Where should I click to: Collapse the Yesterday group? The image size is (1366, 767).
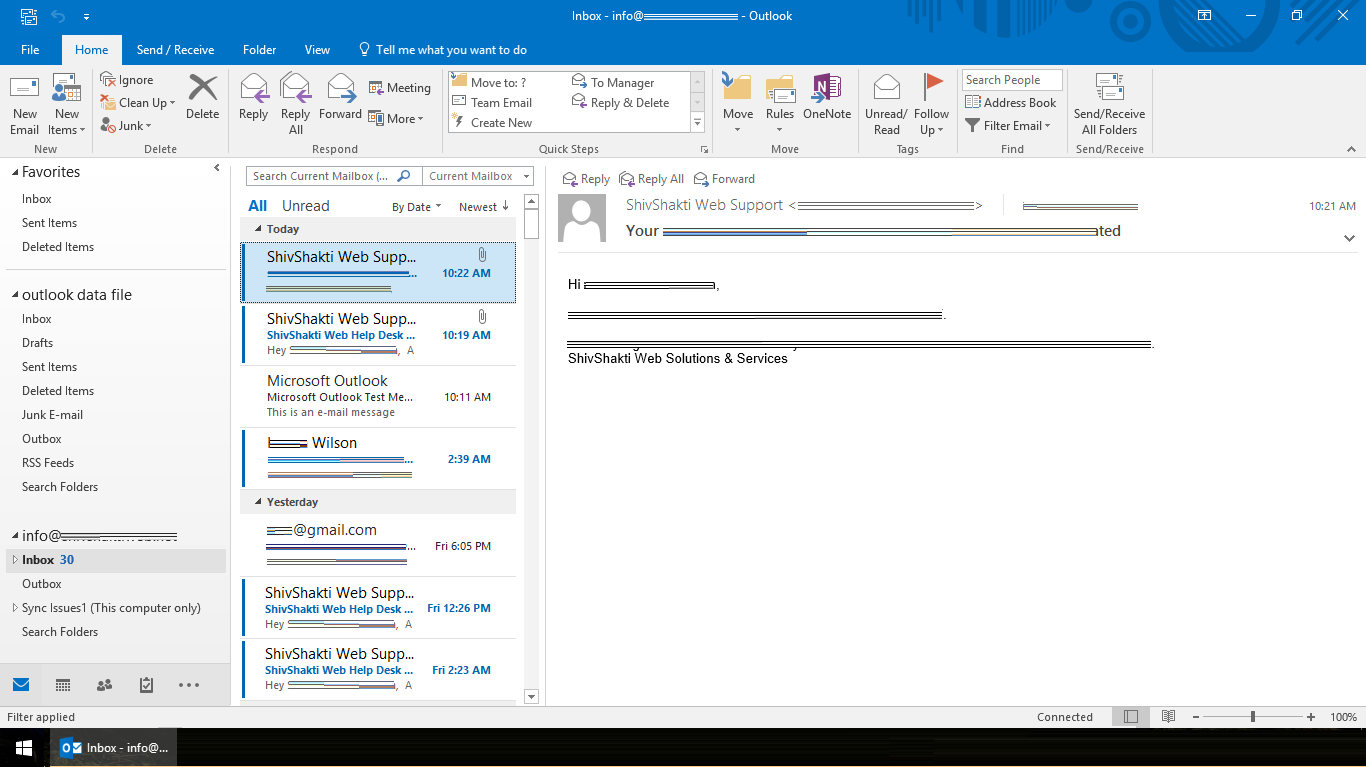point(259,502)
